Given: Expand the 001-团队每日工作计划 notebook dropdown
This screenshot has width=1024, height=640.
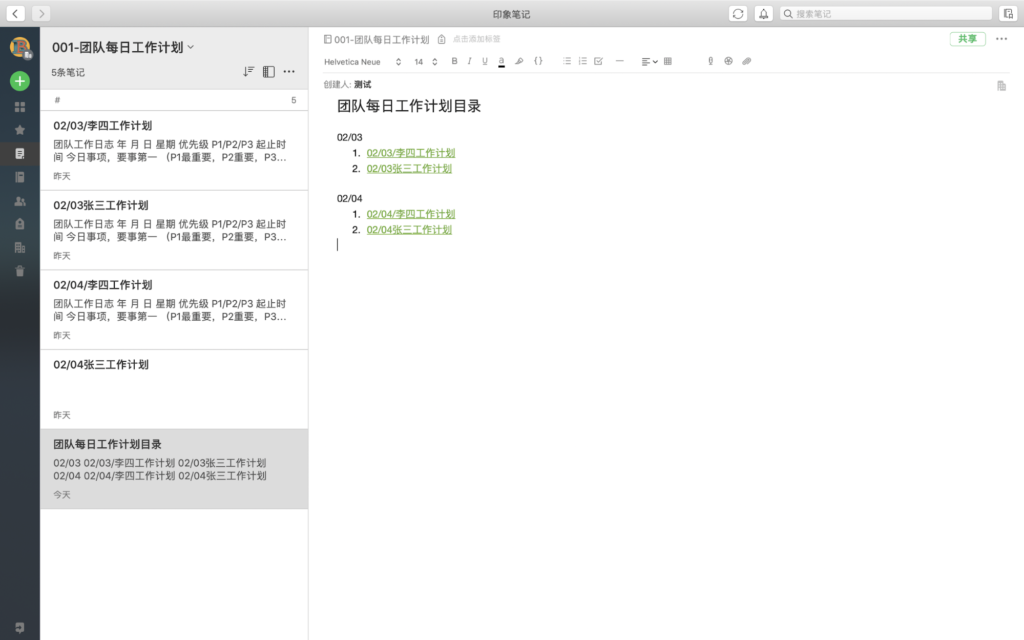Looking at the screenshot, I should tap(191, 47).
